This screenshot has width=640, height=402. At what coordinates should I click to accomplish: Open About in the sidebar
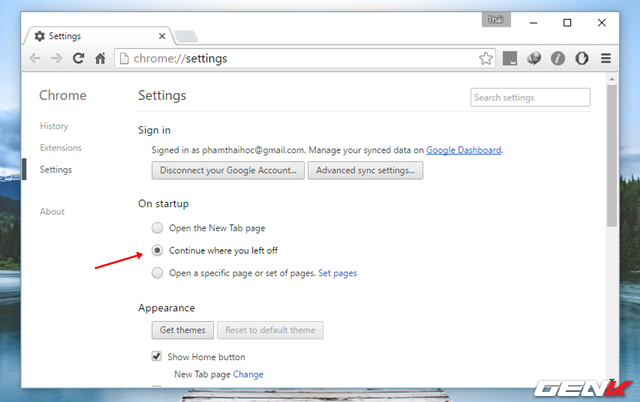[x=52, y=212]
